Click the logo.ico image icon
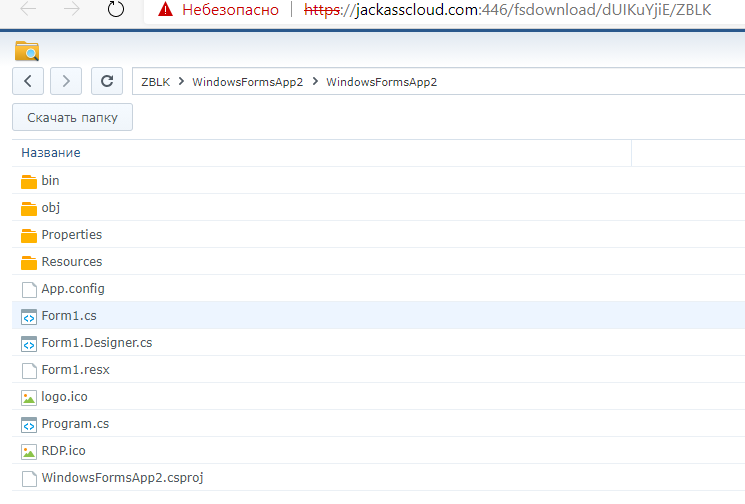The height and width of the screenshot is (504, 745). (x=29, y=398)
